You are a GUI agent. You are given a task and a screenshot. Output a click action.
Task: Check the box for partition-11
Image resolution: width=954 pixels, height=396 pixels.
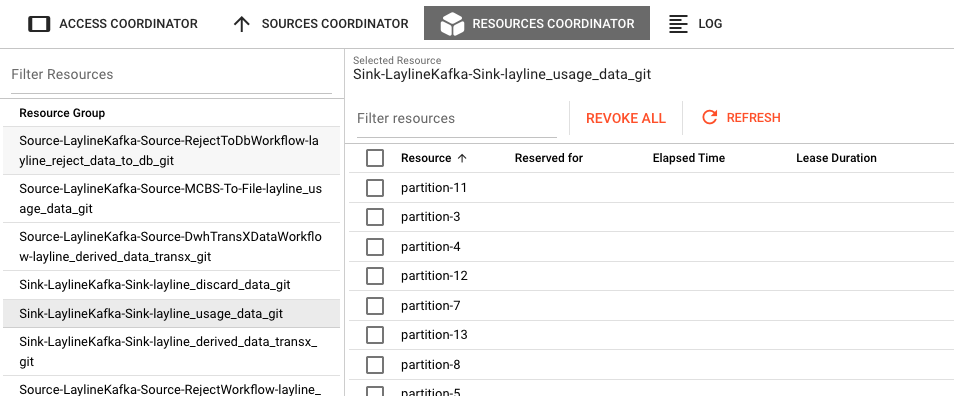click(375, 188)
